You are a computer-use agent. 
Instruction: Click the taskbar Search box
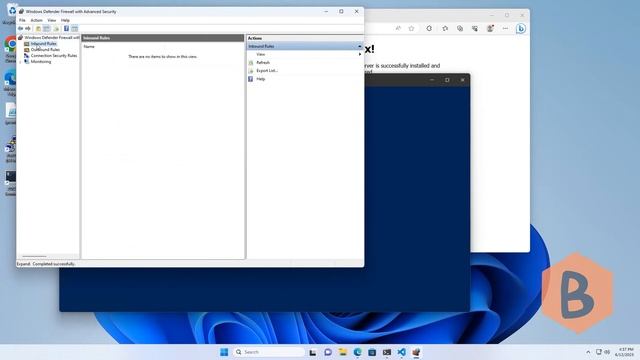[x=269, y=352]
